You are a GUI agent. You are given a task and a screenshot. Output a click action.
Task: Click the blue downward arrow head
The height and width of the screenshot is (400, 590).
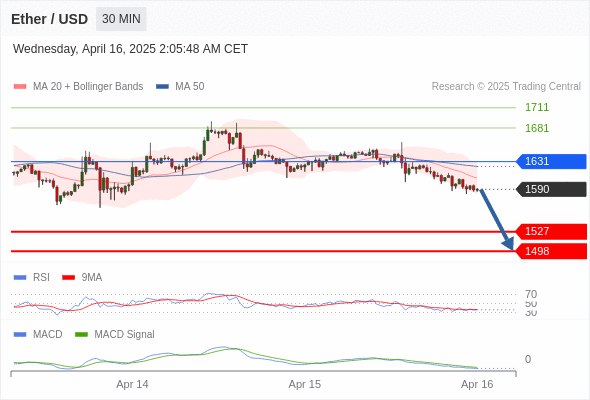pyautogui.click(x=508, y=244)
